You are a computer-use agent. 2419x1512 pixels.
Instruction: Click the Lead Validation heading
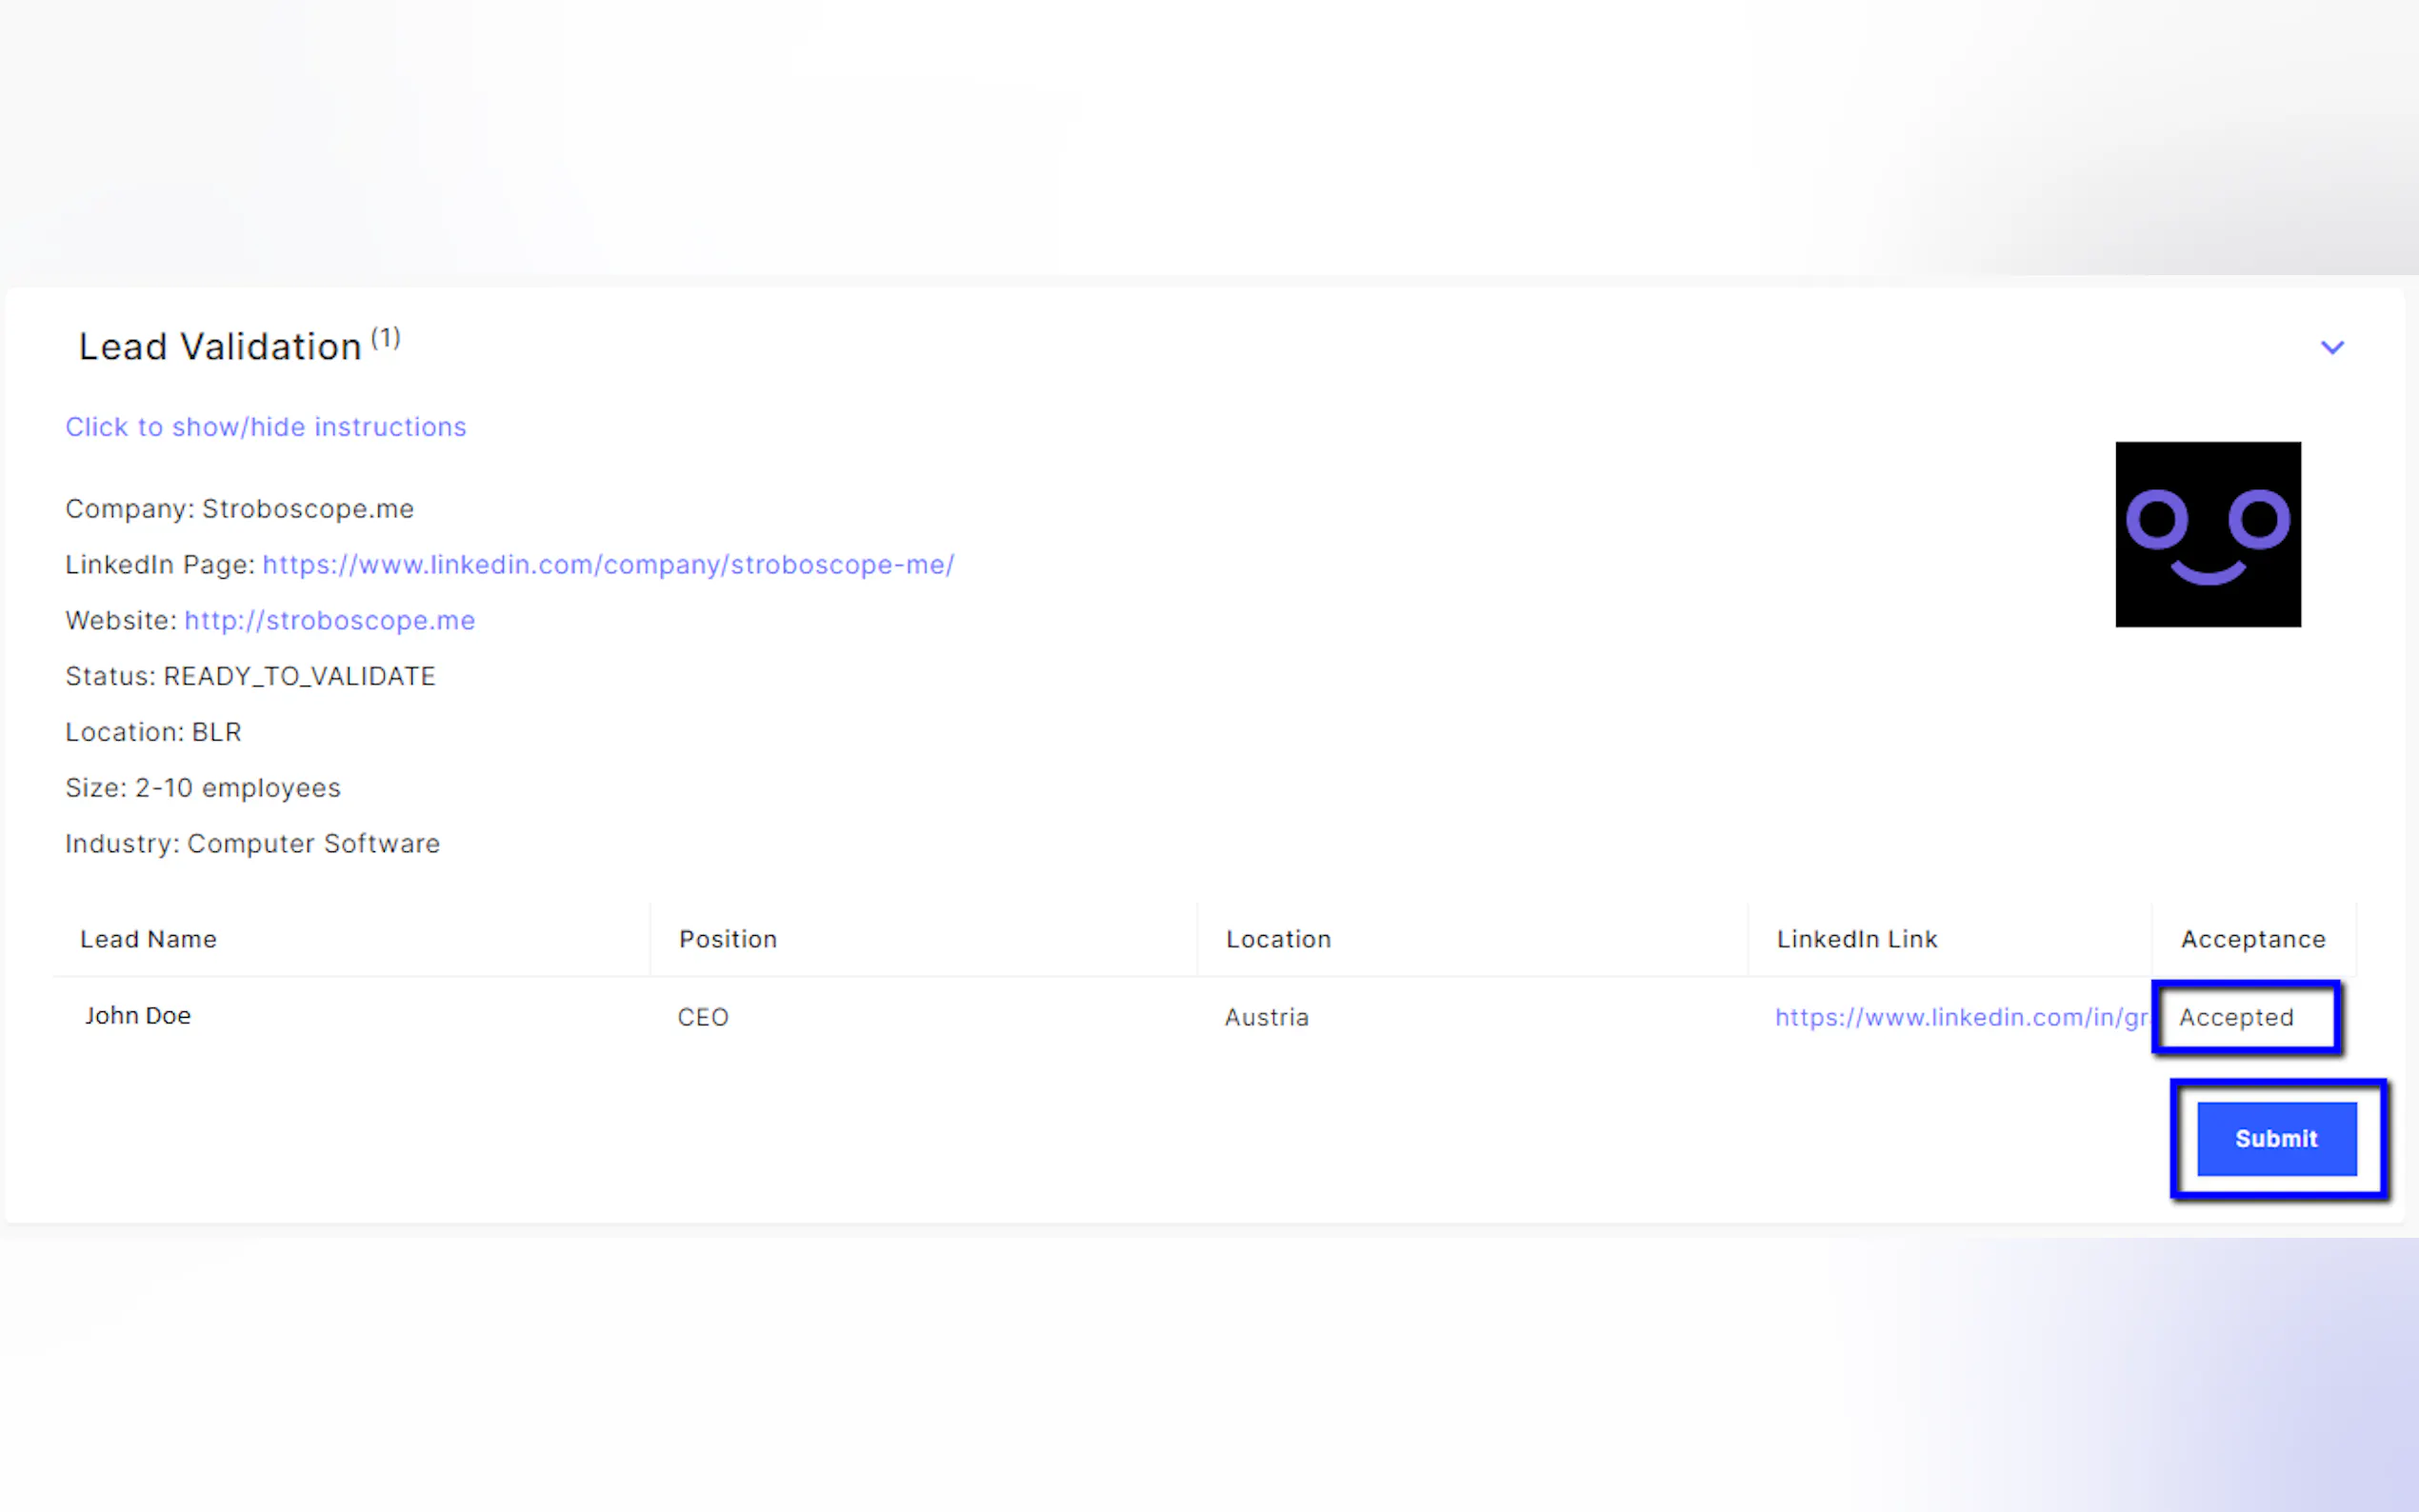pos(220,347)
